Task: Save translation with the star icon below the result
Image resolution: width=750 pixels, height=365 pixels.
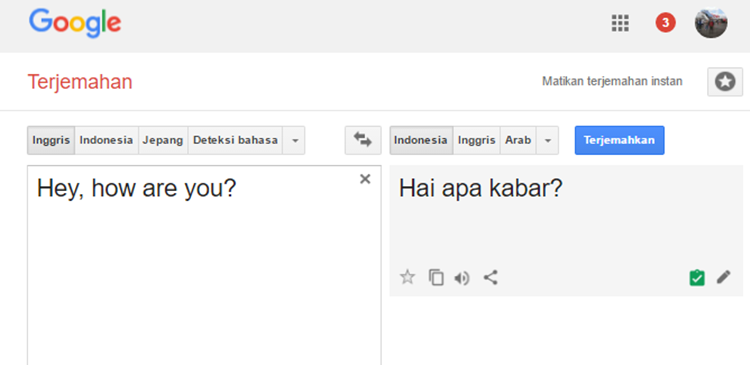Action: click(x=408, y=277)
